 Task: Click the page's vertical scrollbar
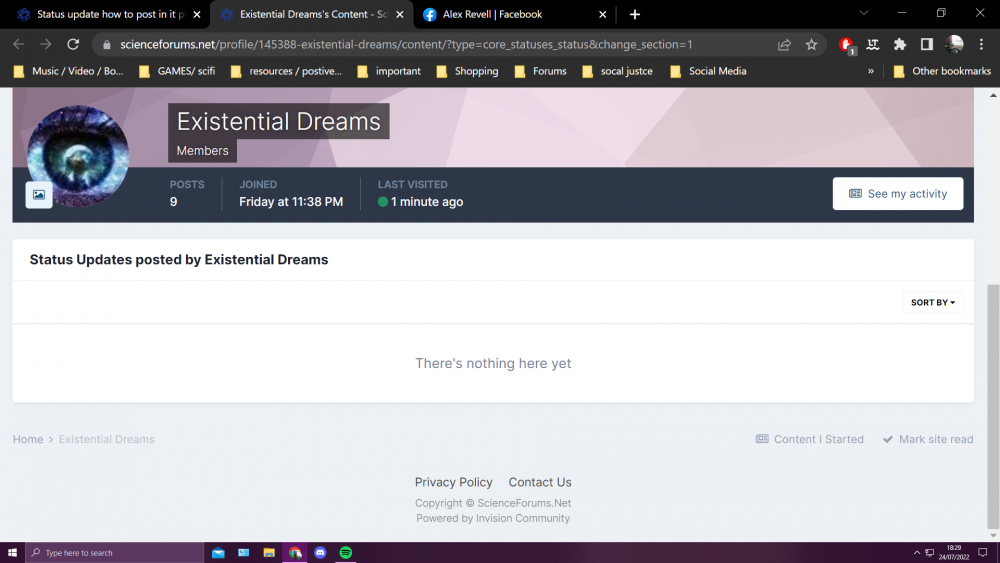point(992,300)
